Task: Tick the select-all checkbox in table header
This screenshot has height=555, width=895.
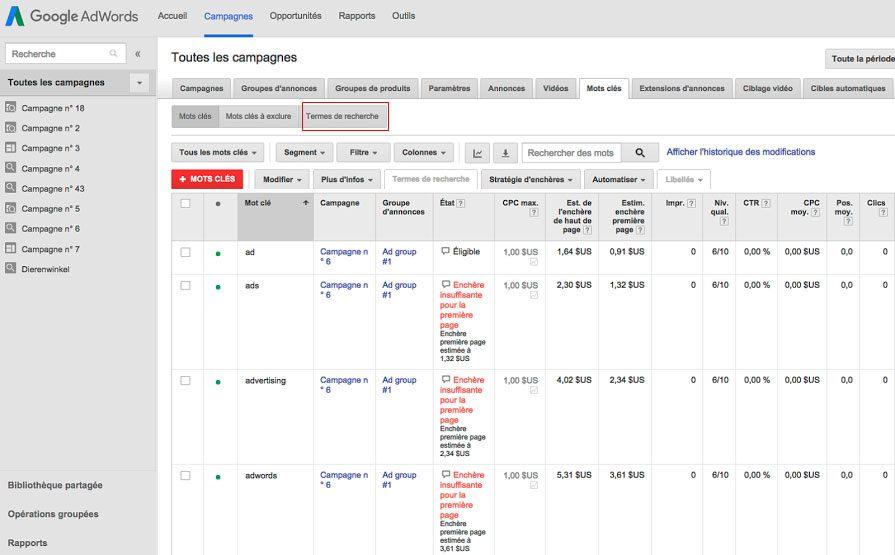Action: click(186, 203)
